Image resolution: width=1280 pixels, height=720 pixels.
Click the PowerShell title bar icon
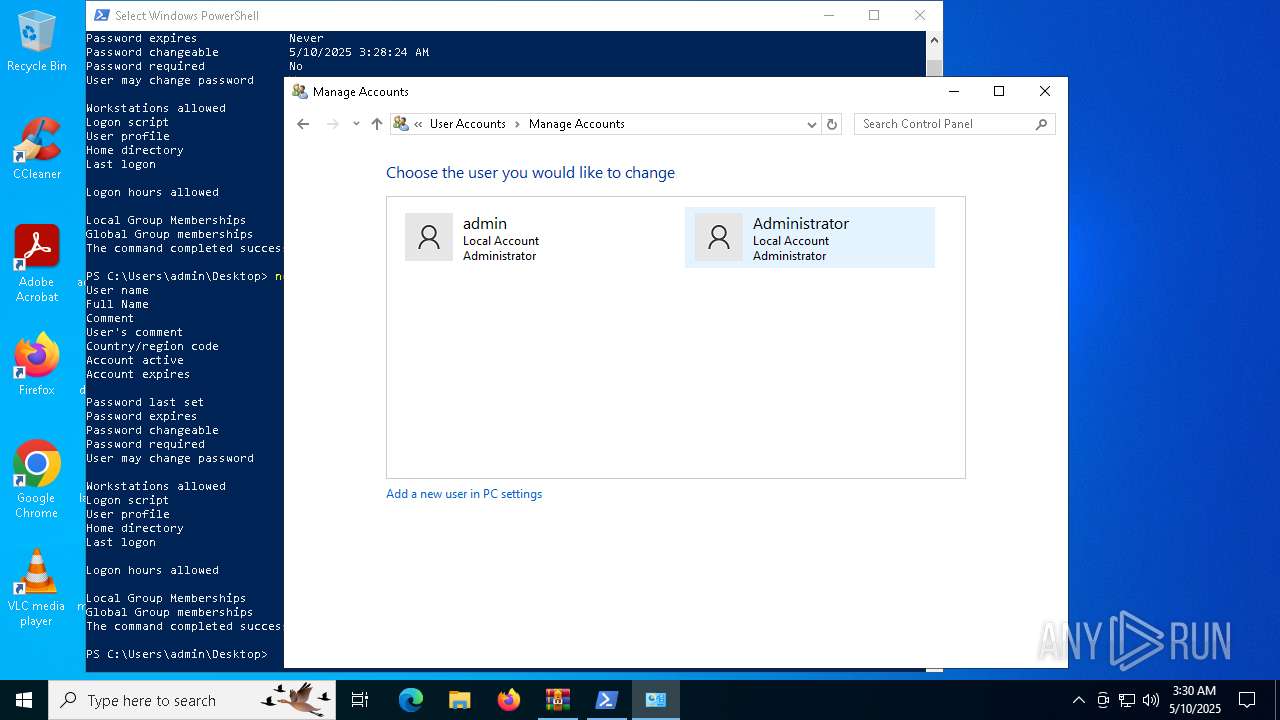point(102,15)
